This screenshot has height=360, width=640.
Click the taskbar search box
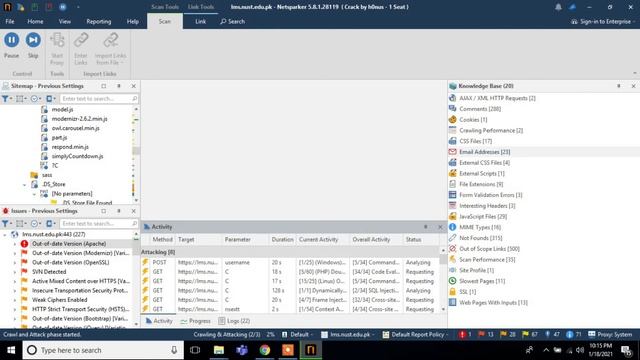(x=103, y=350)
